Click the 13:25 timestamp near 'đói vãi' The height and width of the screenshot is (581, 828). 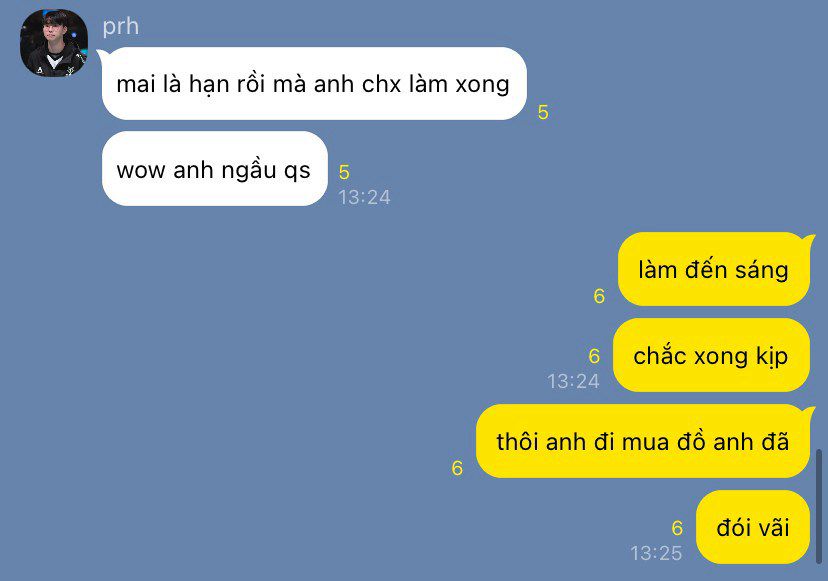[x=656, y=553]
